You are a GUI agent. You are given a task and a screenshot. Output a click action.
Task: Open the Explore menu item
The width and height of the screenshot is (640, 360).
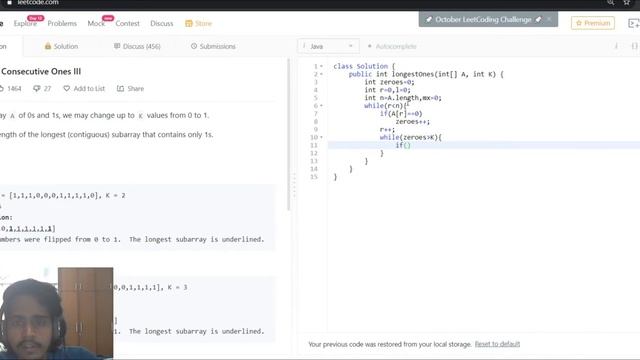tap(25, 24)
